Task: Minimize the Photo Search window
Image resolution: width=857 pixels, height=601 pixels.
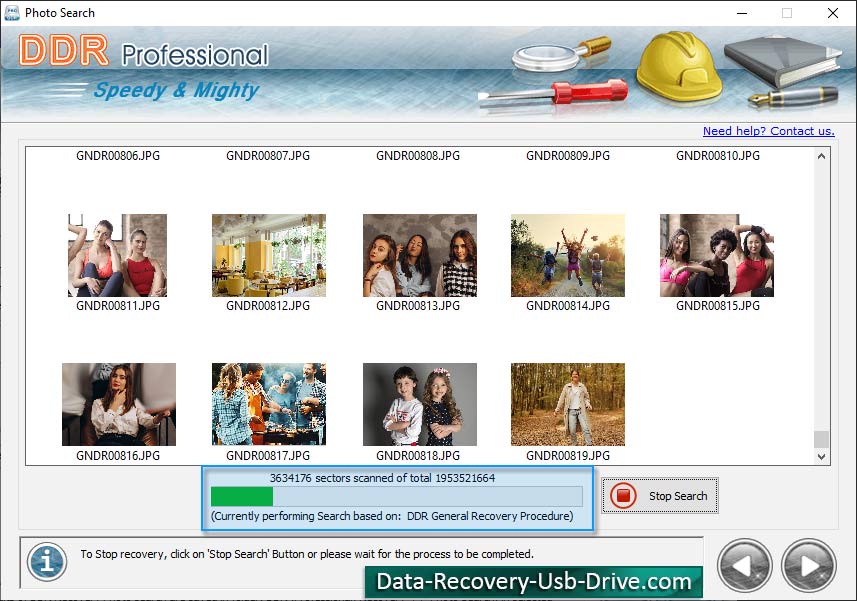Action: 742,13
